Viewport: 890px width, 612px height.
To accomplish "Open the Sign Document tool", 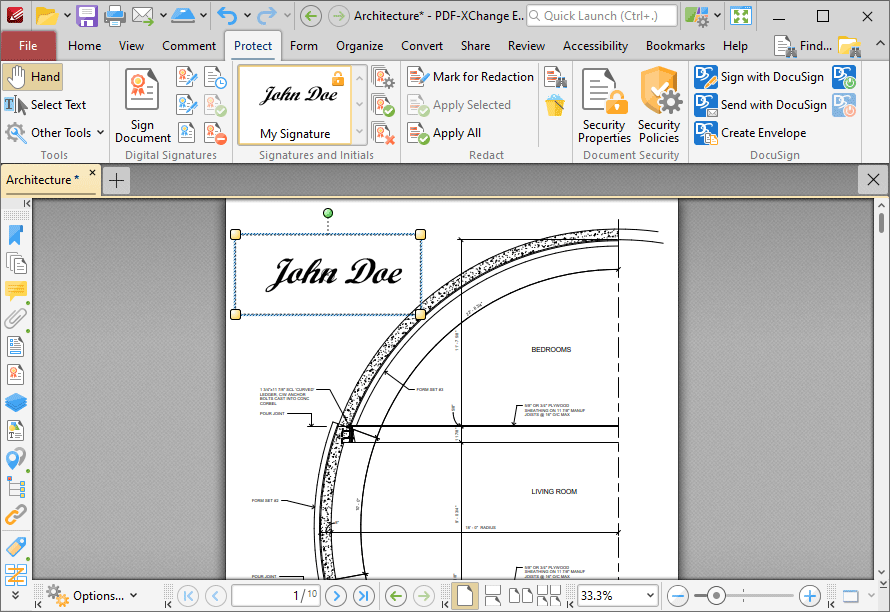I will pyautogui.click(x=142, y=105).
